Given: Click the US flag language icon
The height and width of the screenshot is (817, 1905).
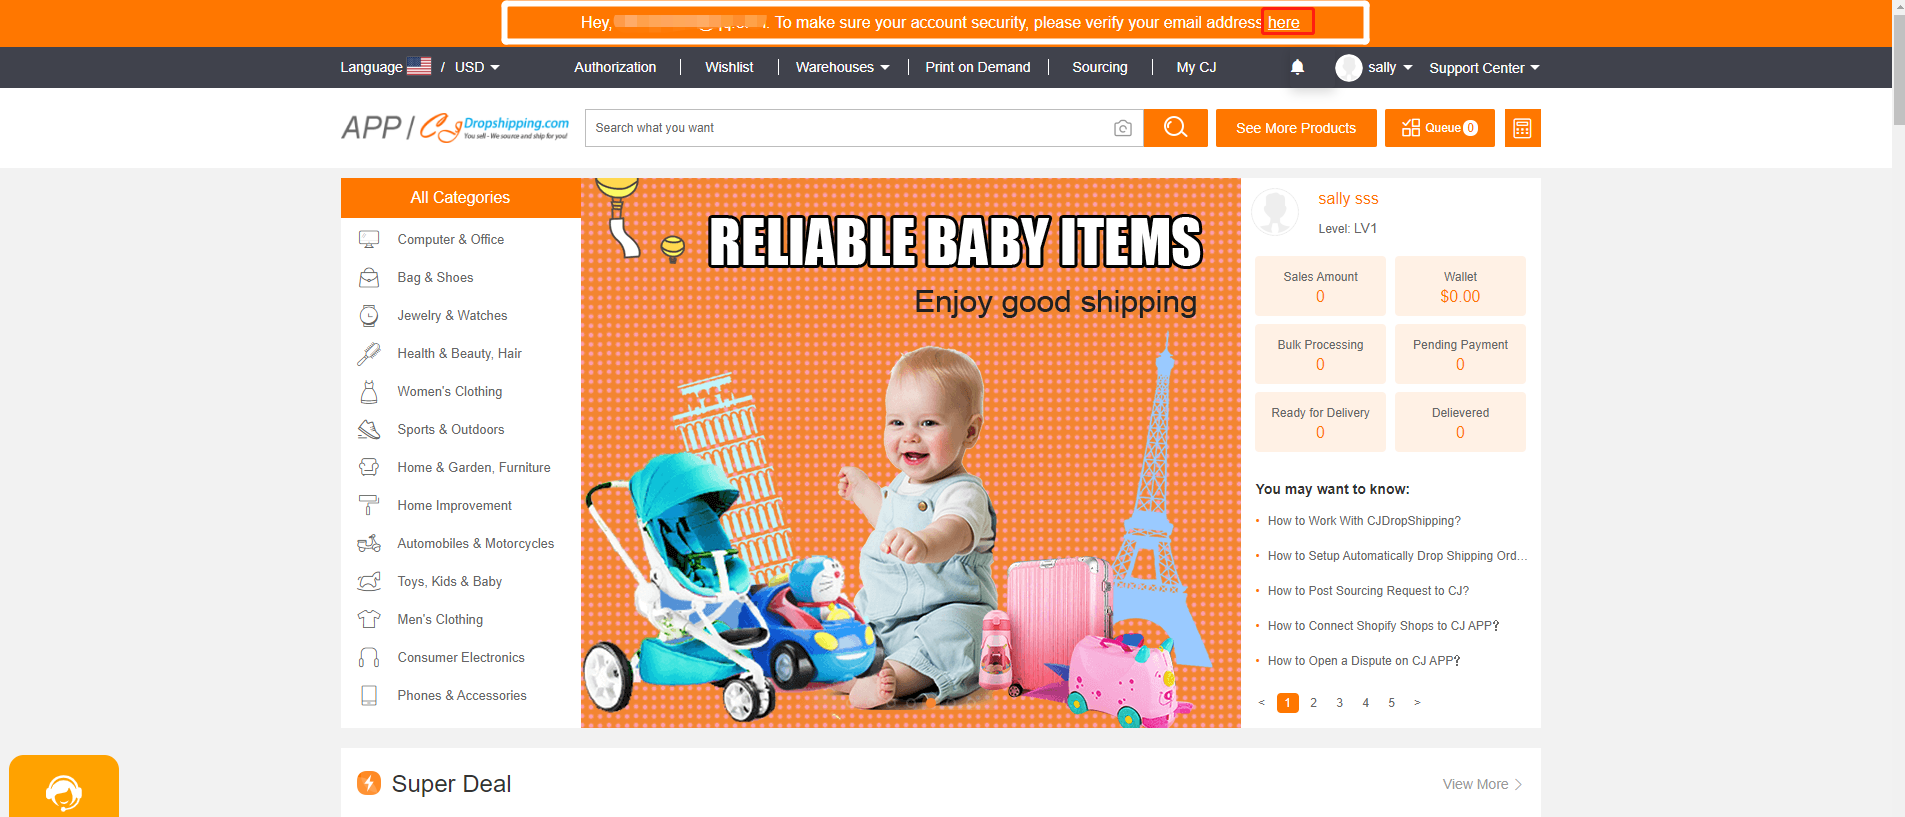Looking at the screenshot, I should [419, 67].
